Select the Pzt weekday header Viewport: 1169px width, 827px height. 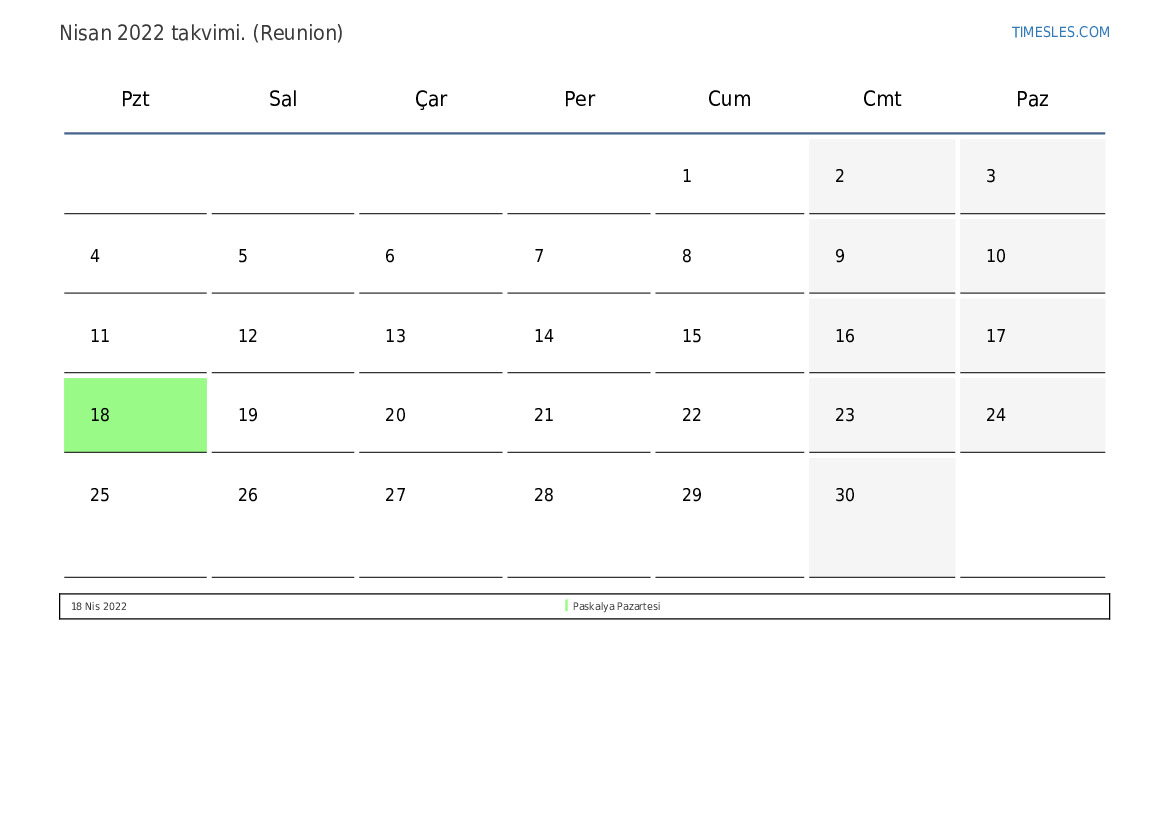[135, 99]
